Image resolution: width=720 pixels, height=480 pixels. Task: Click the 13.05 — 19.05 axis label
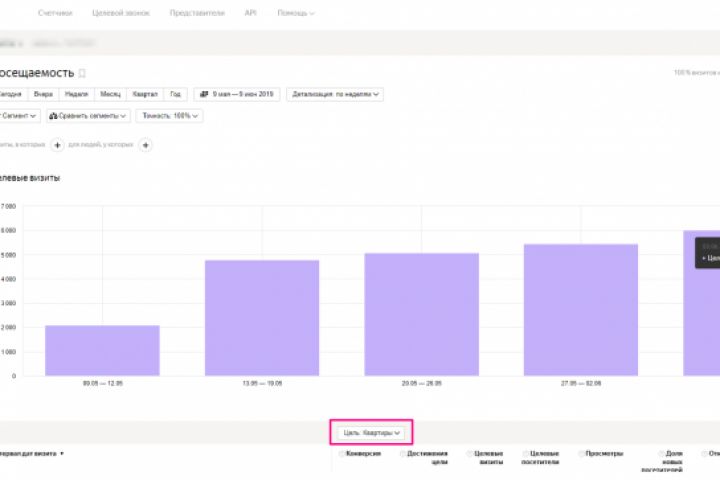point(262,383)
